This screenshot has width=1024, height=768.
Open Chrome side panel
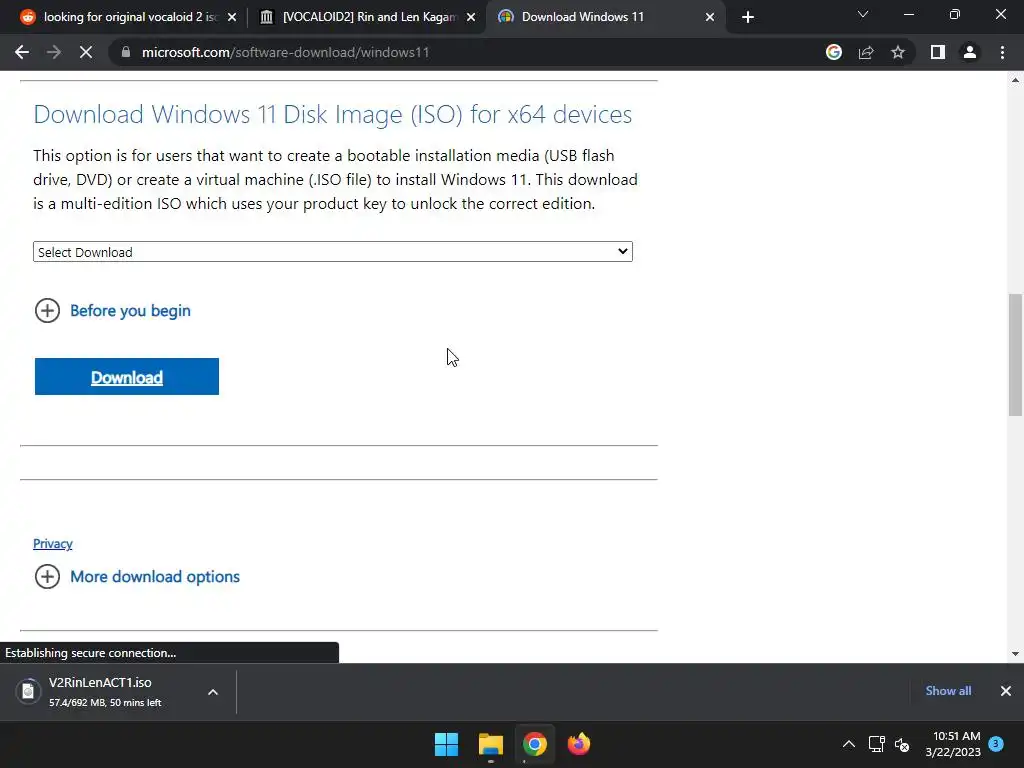938,52
